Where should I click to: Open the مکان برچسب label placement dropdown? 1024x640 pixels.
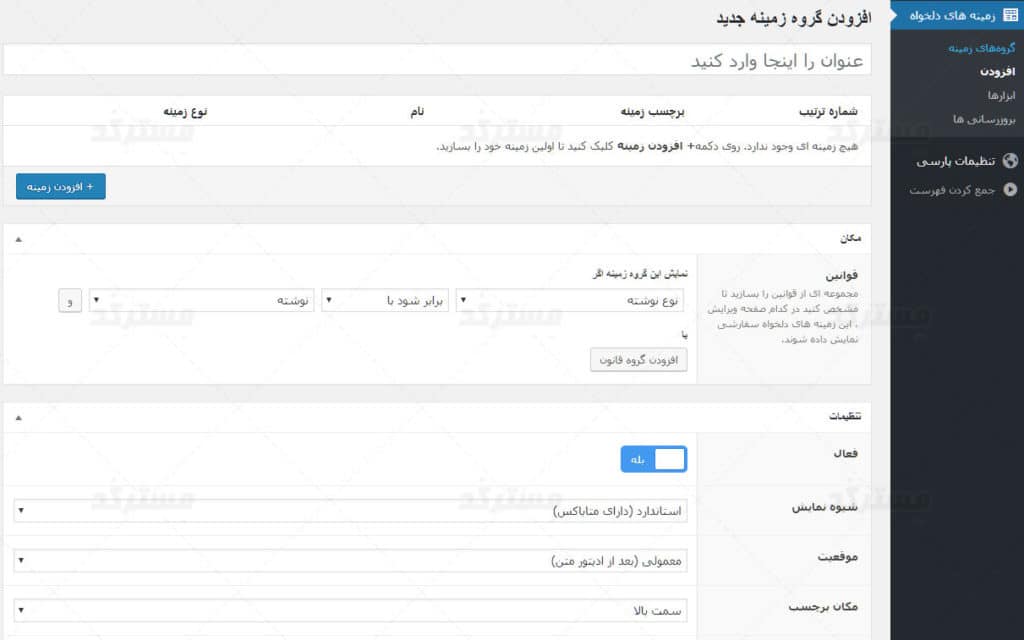click(x=350, y=610)
